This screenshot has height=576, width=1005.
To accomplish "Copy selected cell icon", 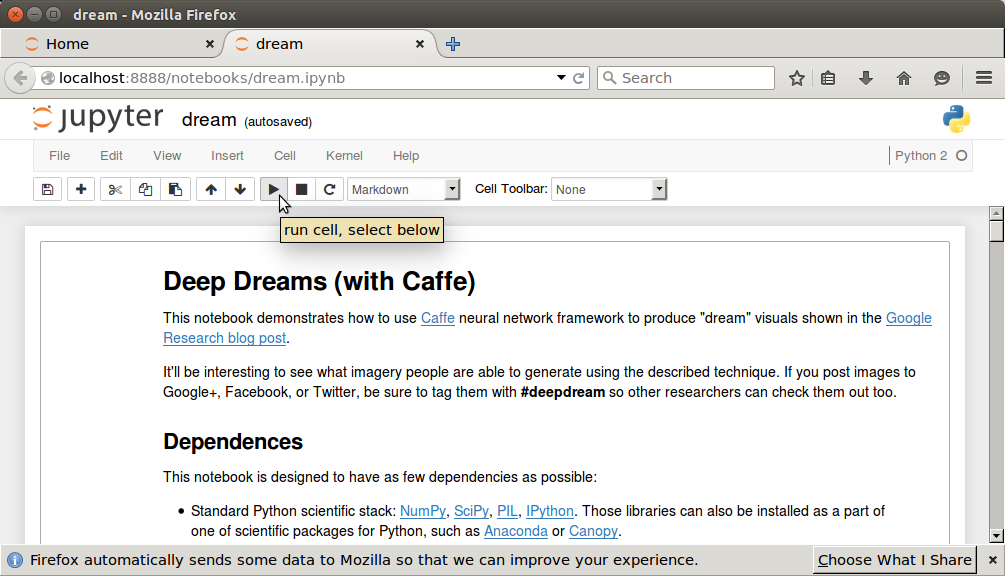I will (145, 189).
